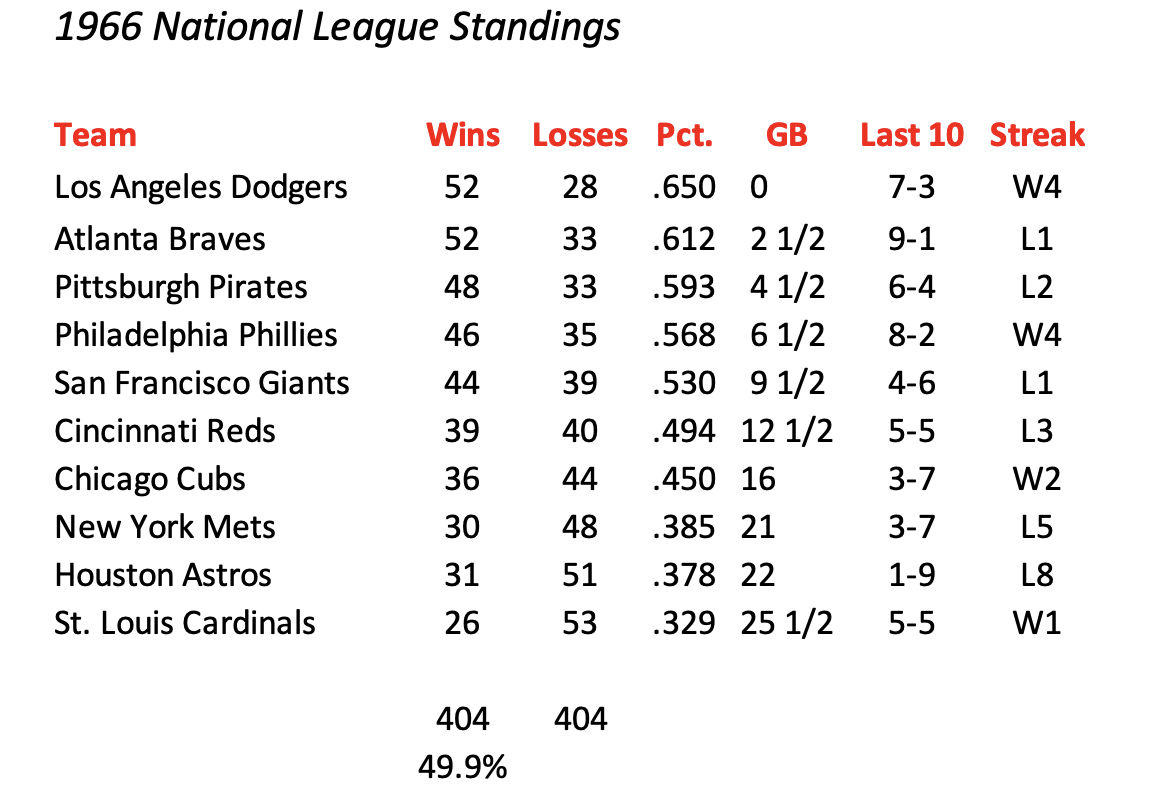The width and height of the screenshot is (1150, 798).
Task: Click the GB column header
Action: (787, 135)
